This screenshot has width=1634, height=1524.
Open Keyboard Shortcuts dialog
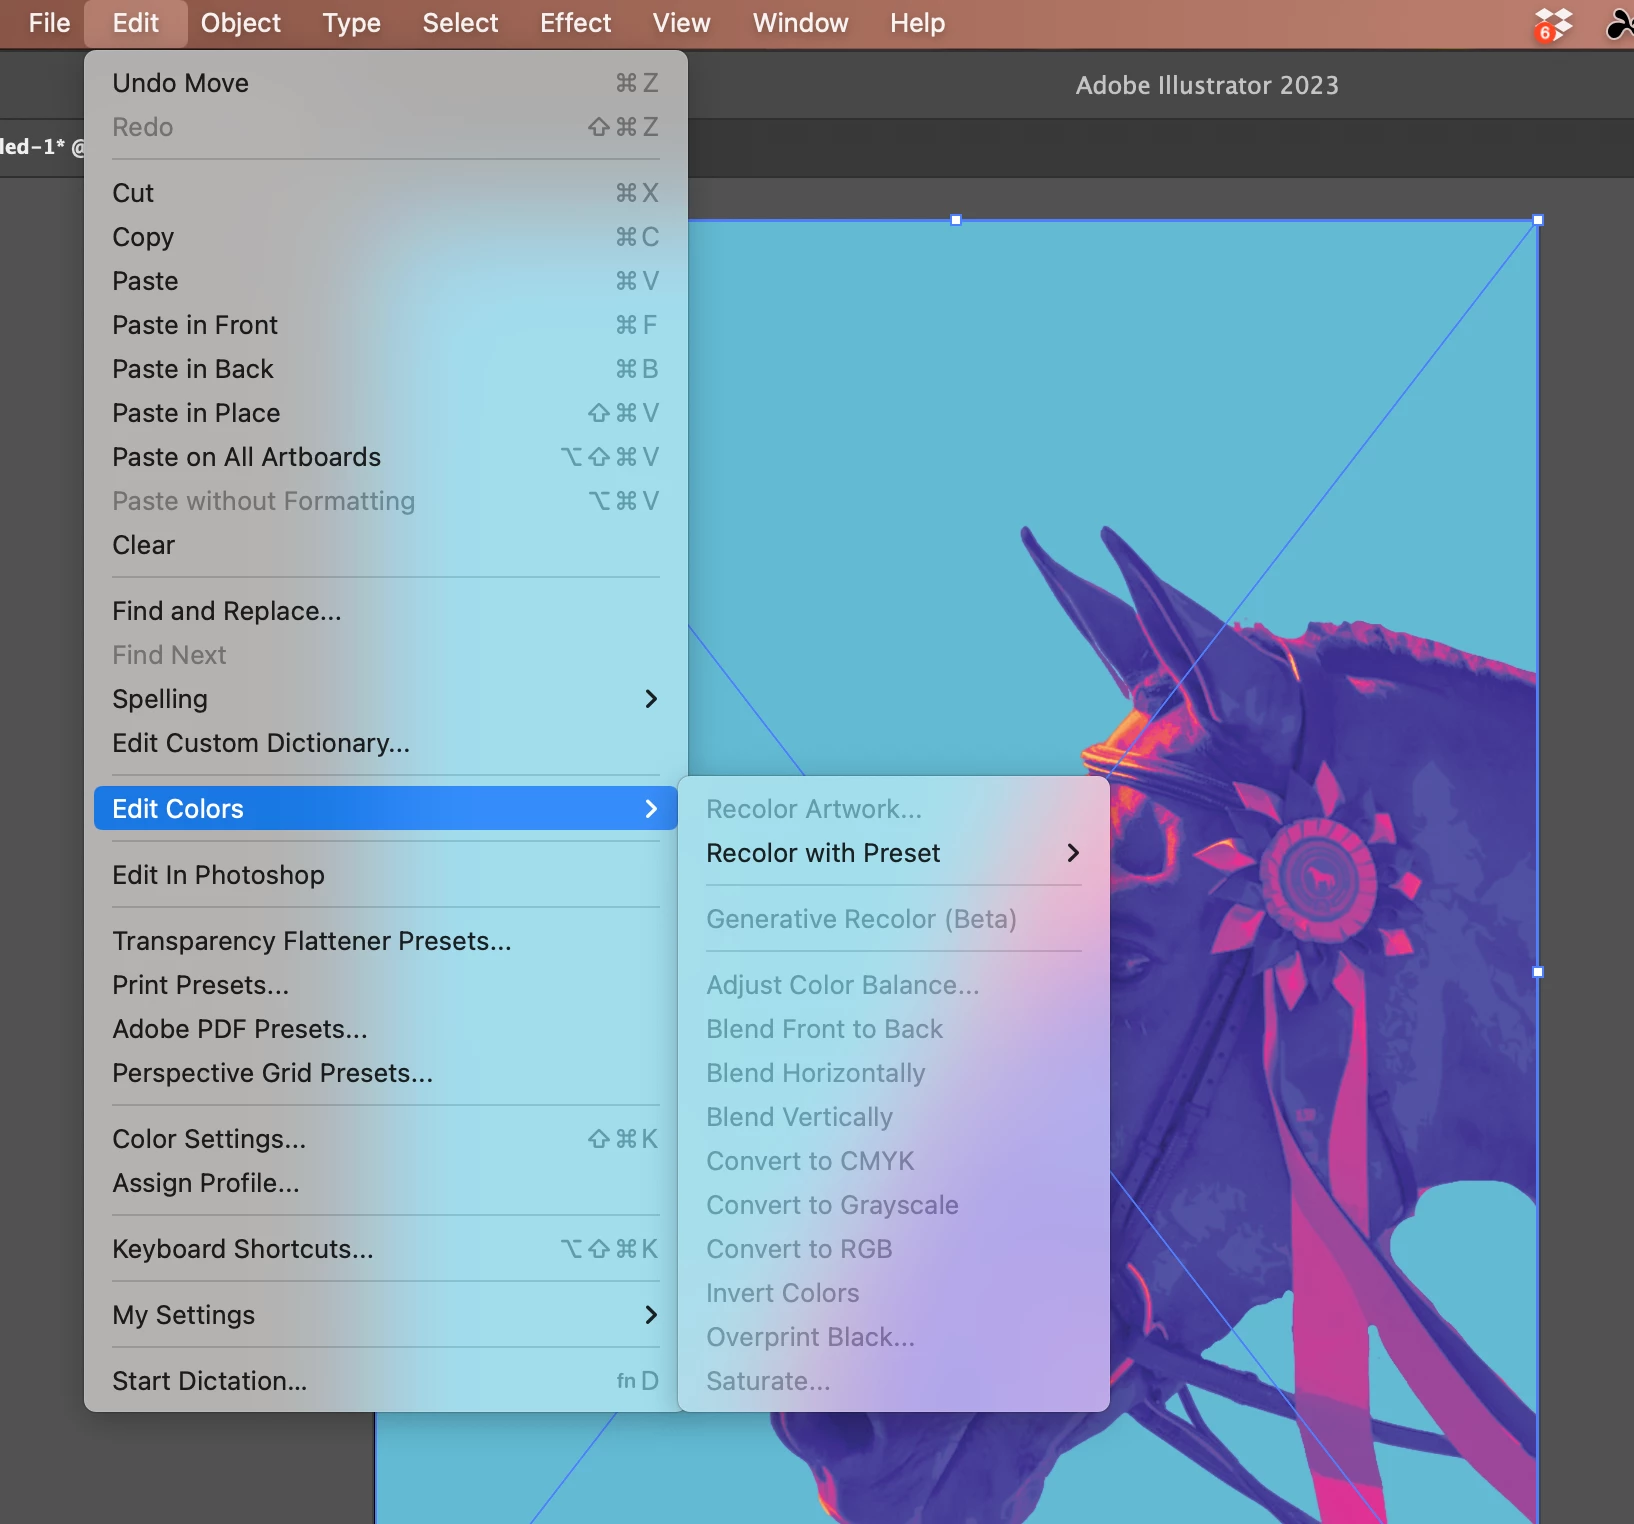[x=385, y=1249]
